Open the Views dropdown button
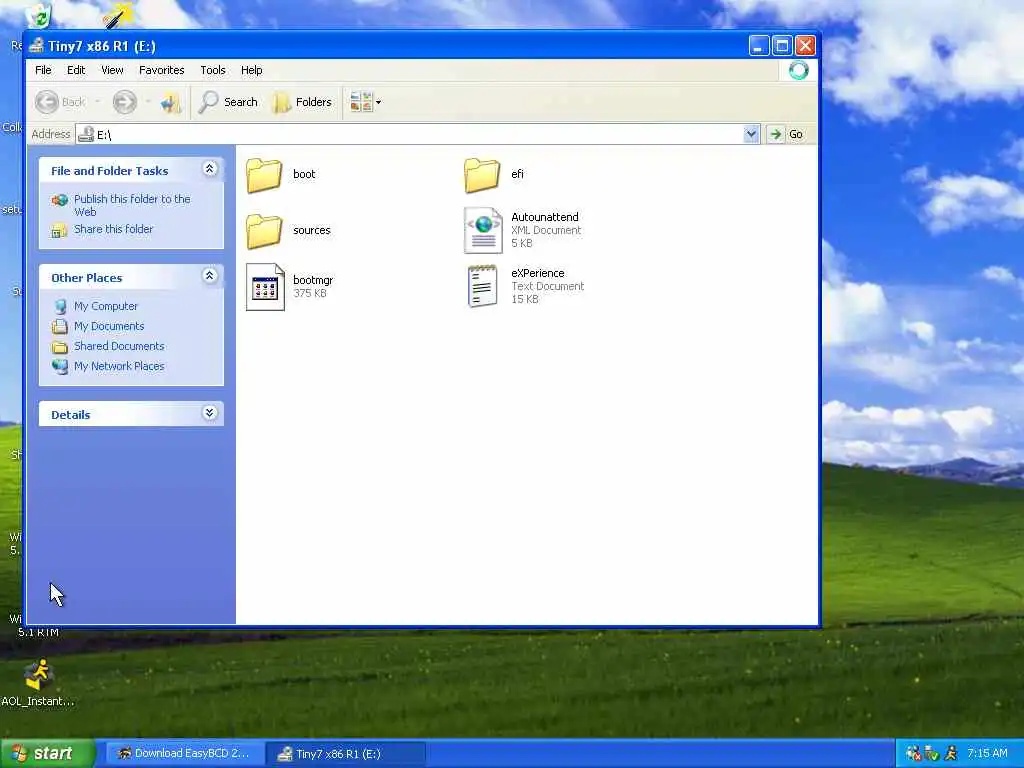1024x768 pixels. [x=365, y=102]
